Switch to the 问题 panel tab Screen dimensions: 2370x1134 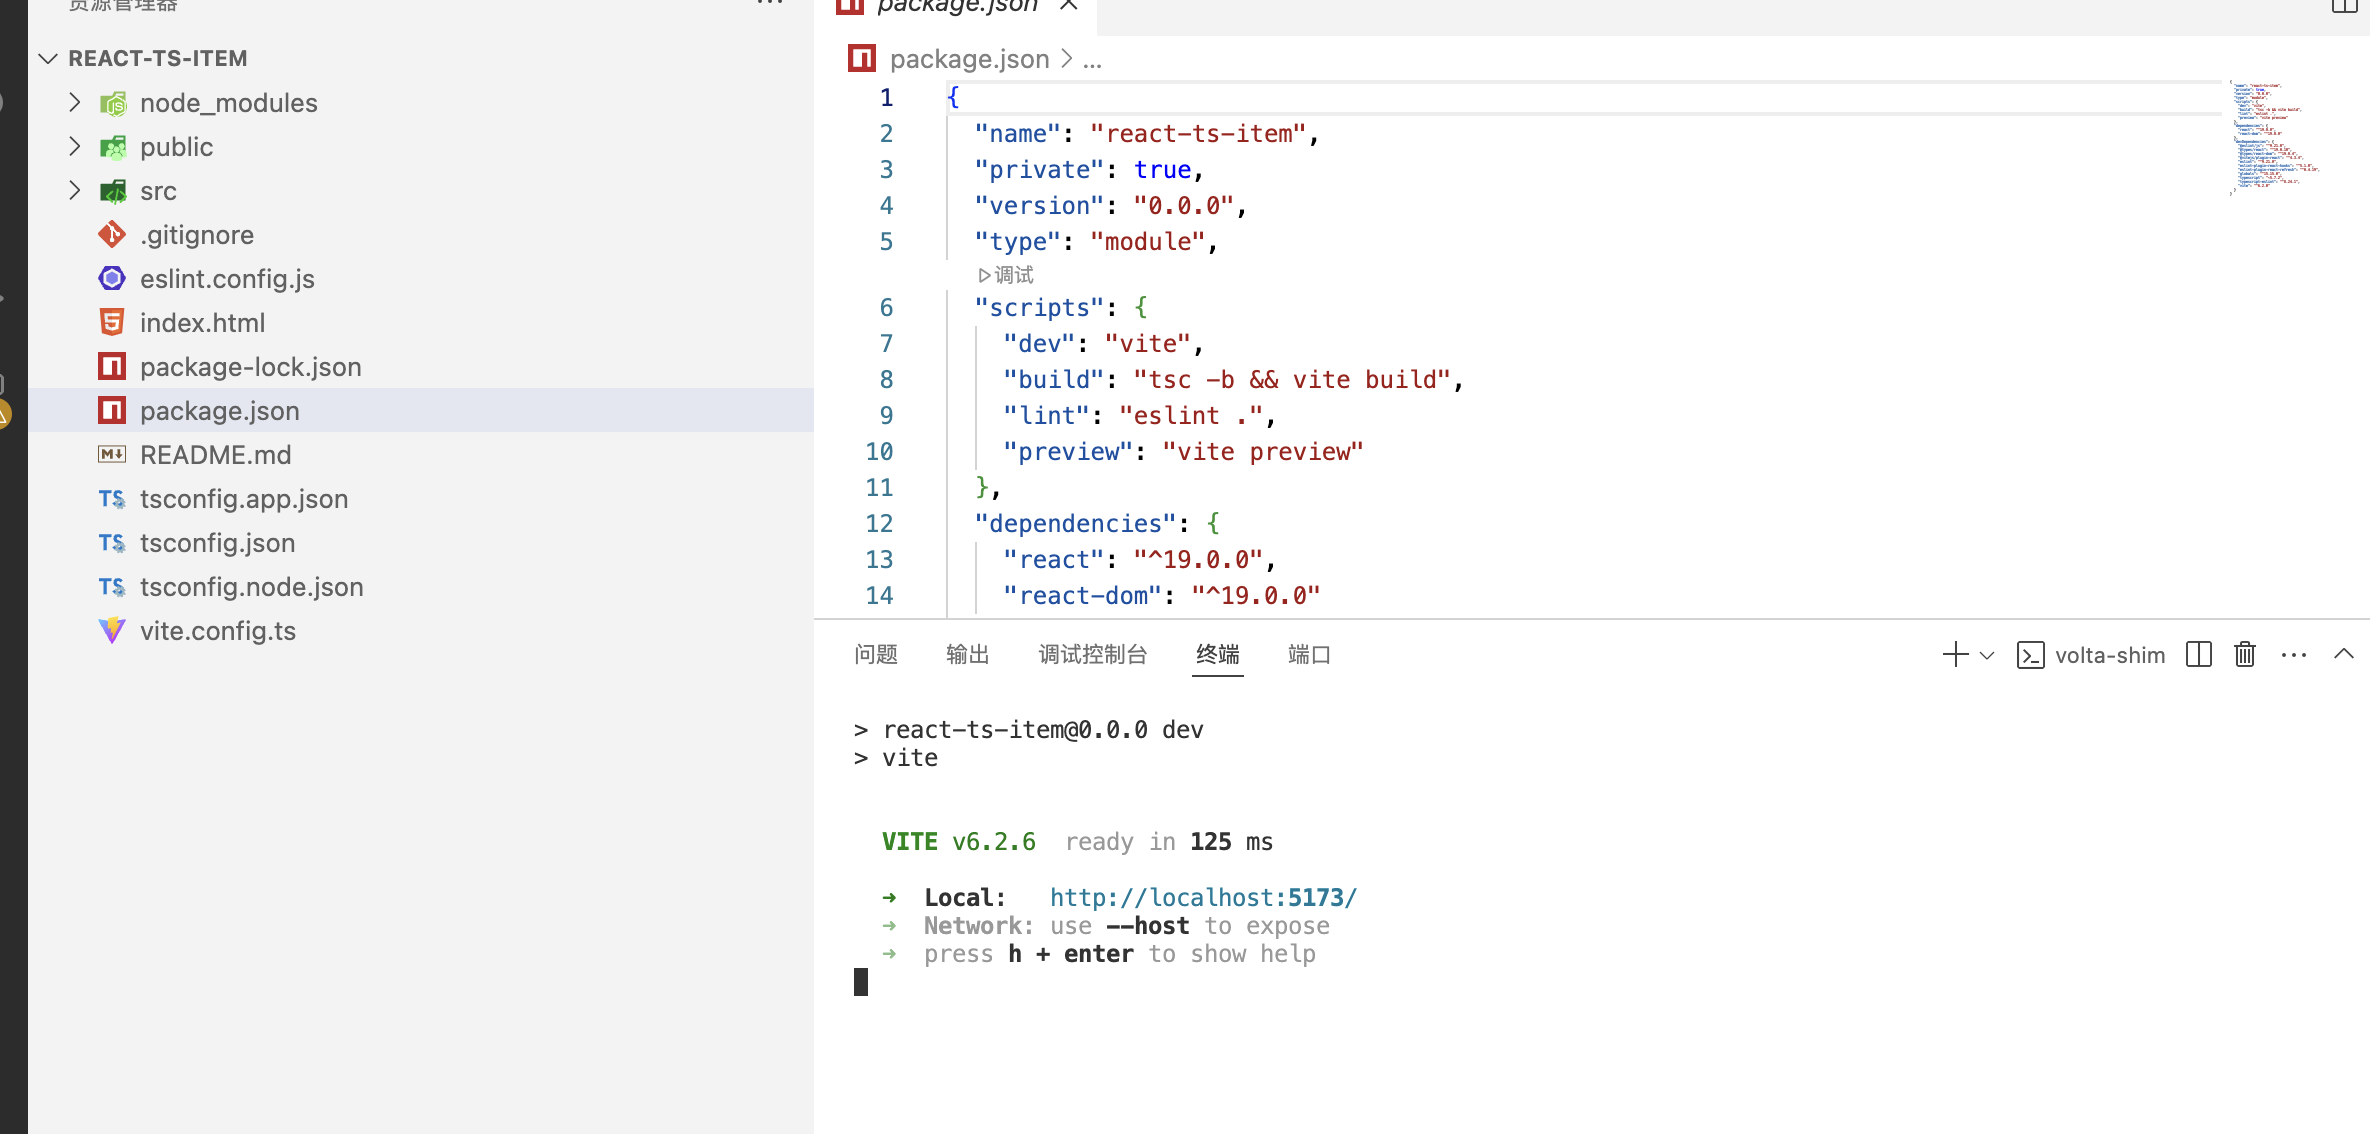(875, 654)
